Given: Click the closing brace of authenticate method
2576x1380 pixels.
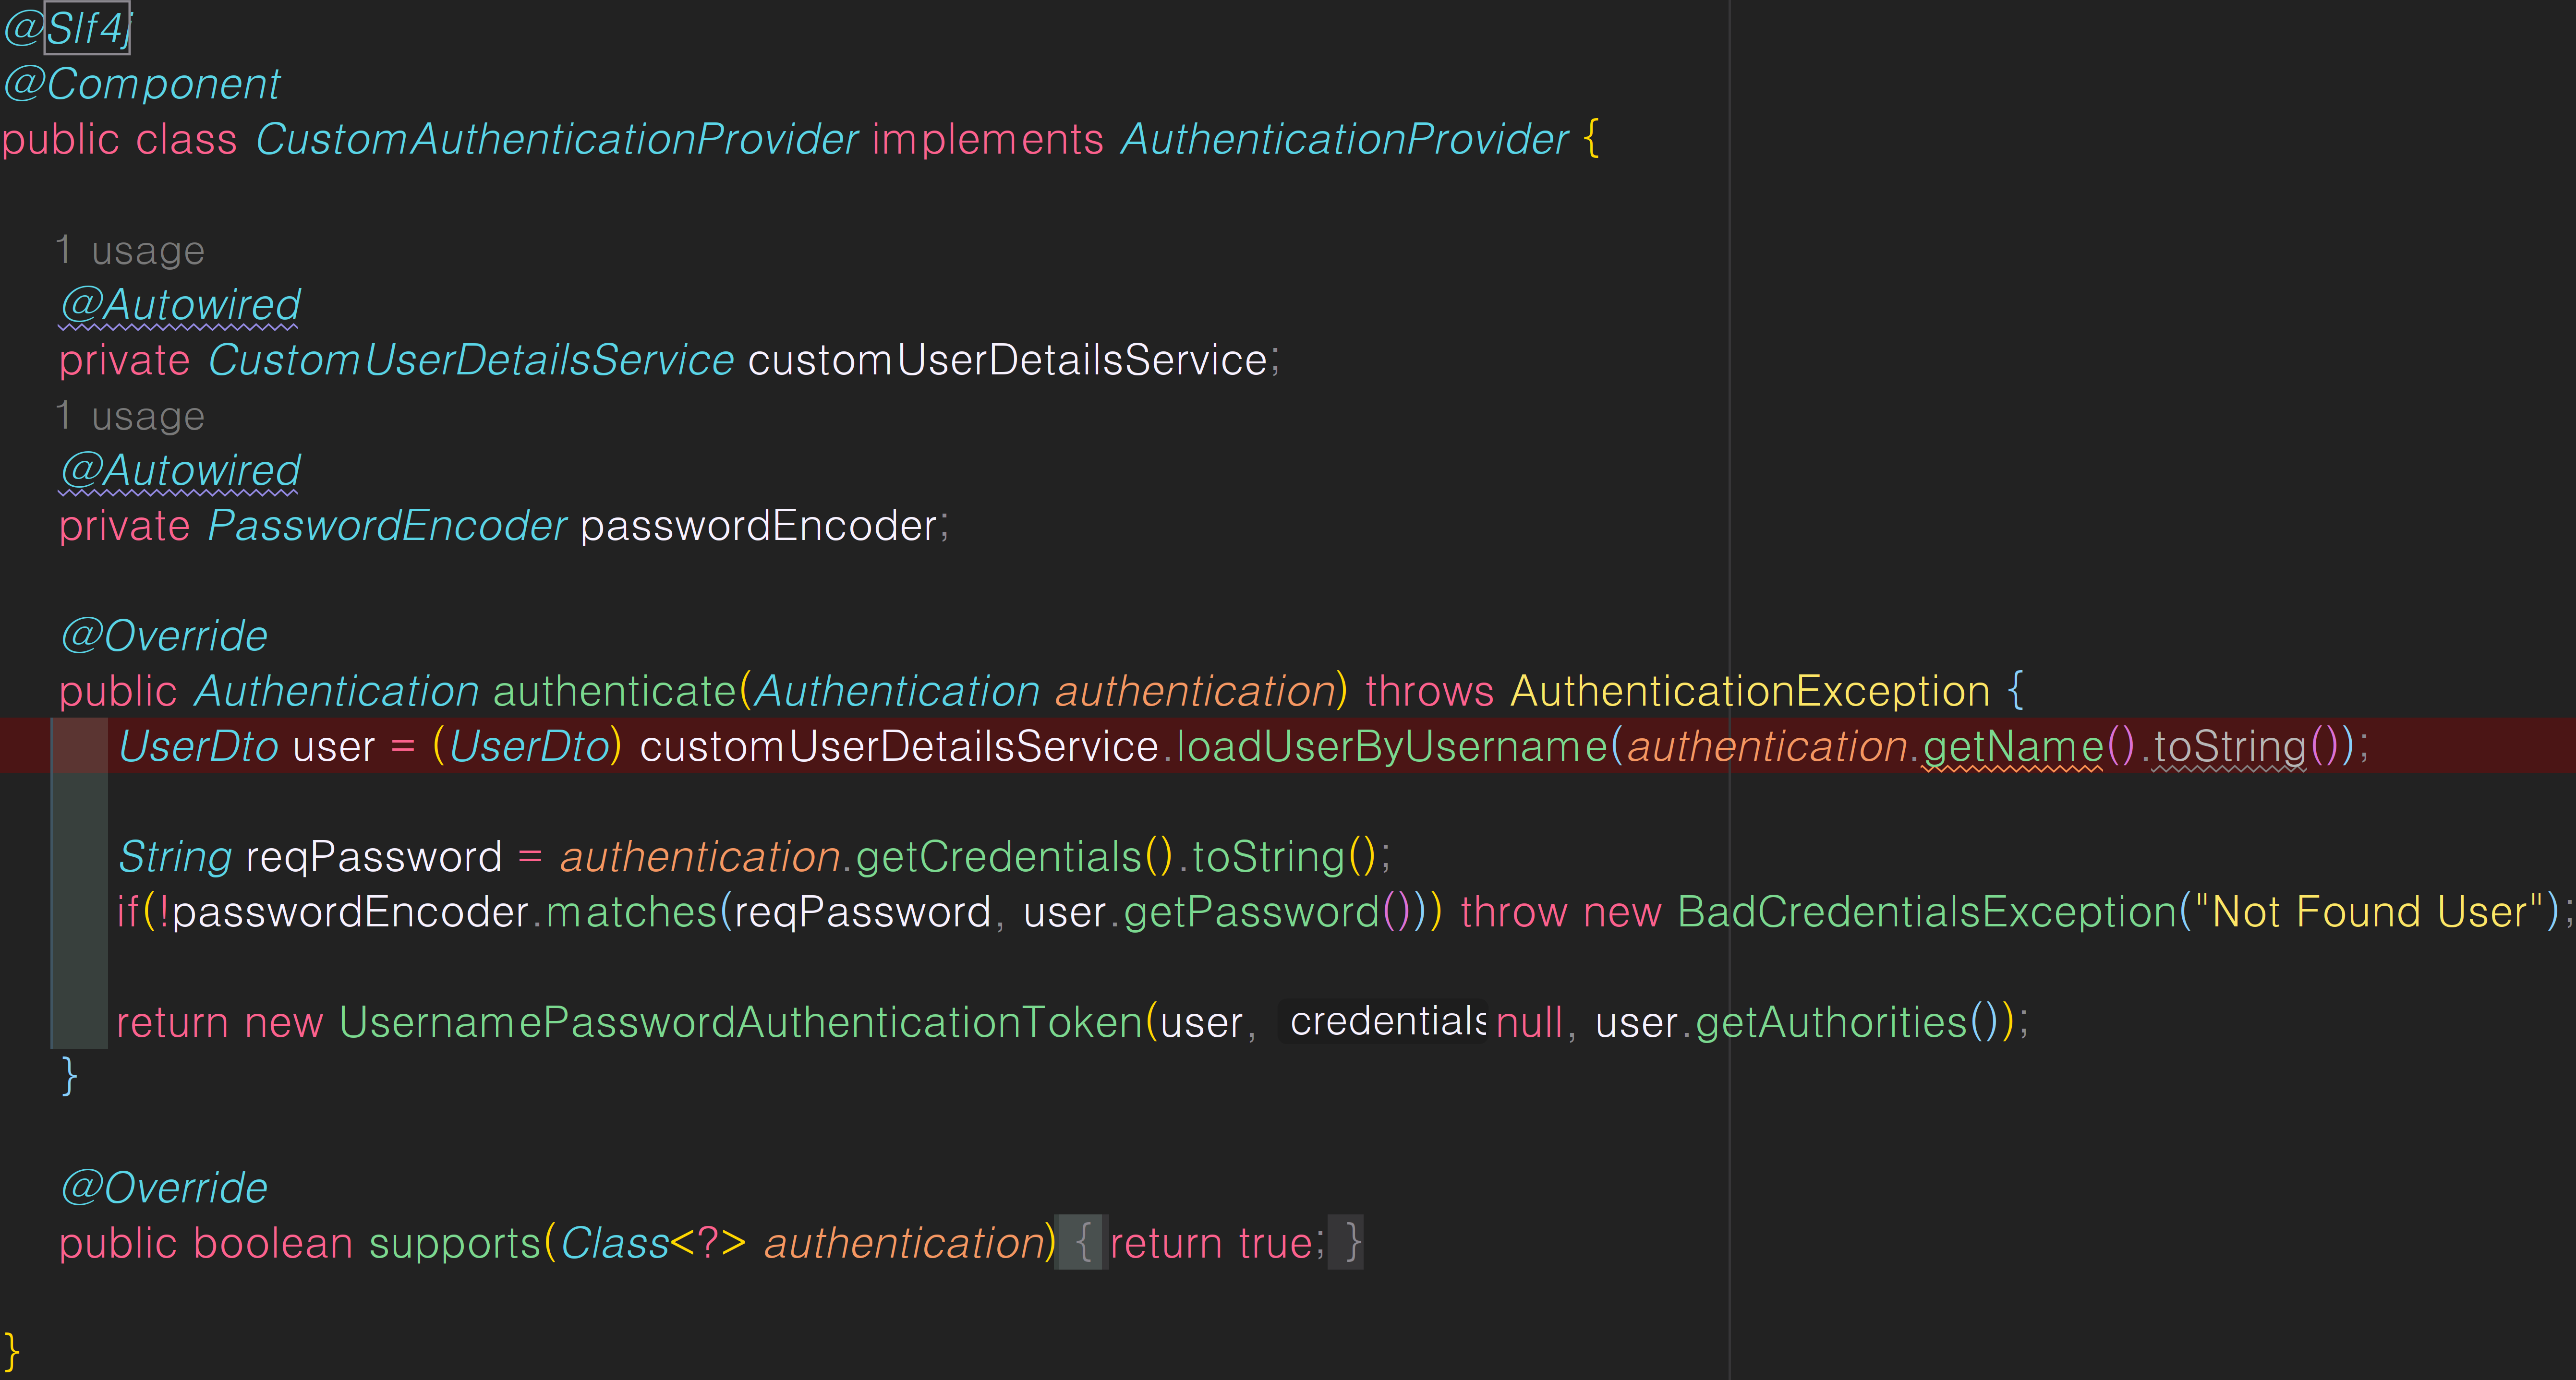Looking at the screenshot, I should (x=69, y=1078).
